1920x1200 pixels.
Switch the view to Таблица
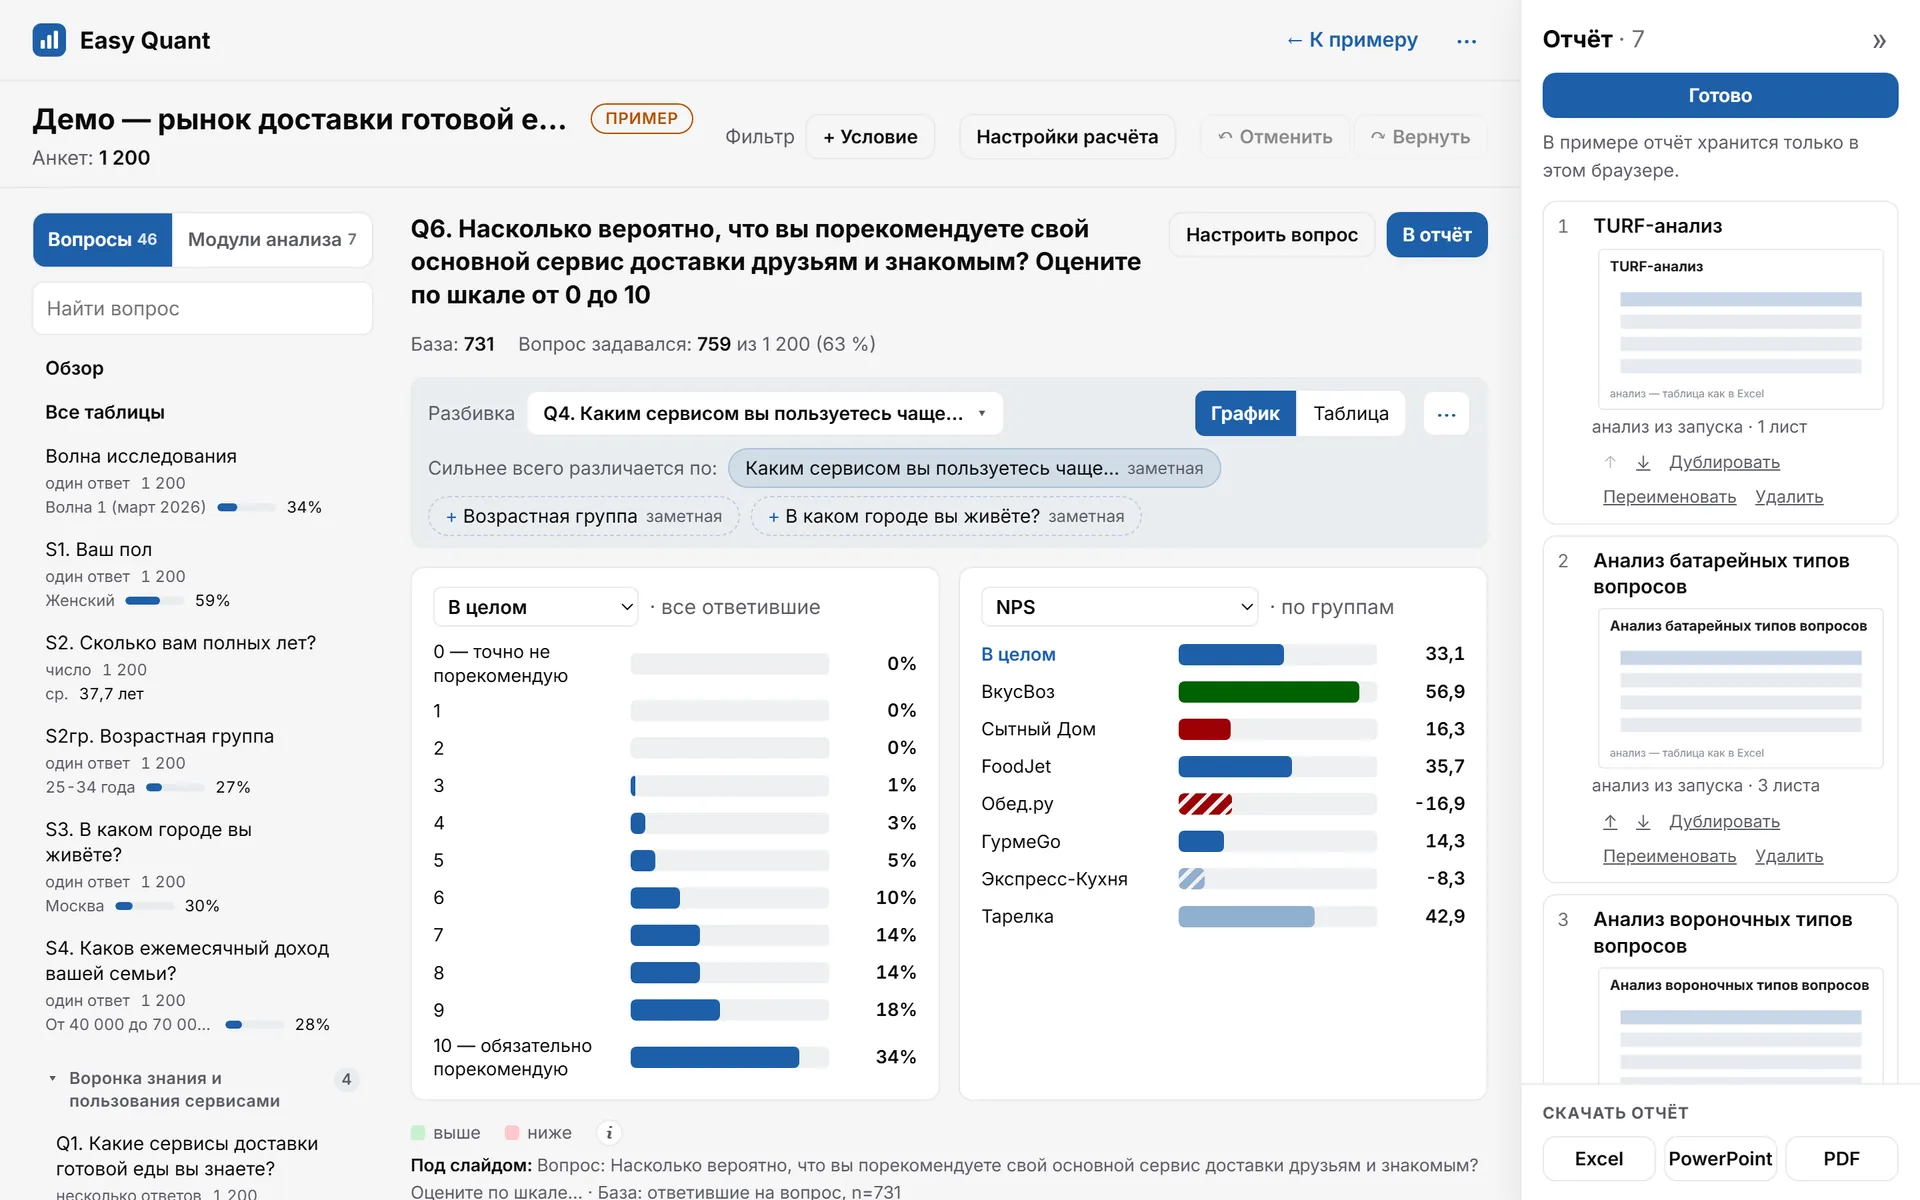click(x=1350, y=414)
